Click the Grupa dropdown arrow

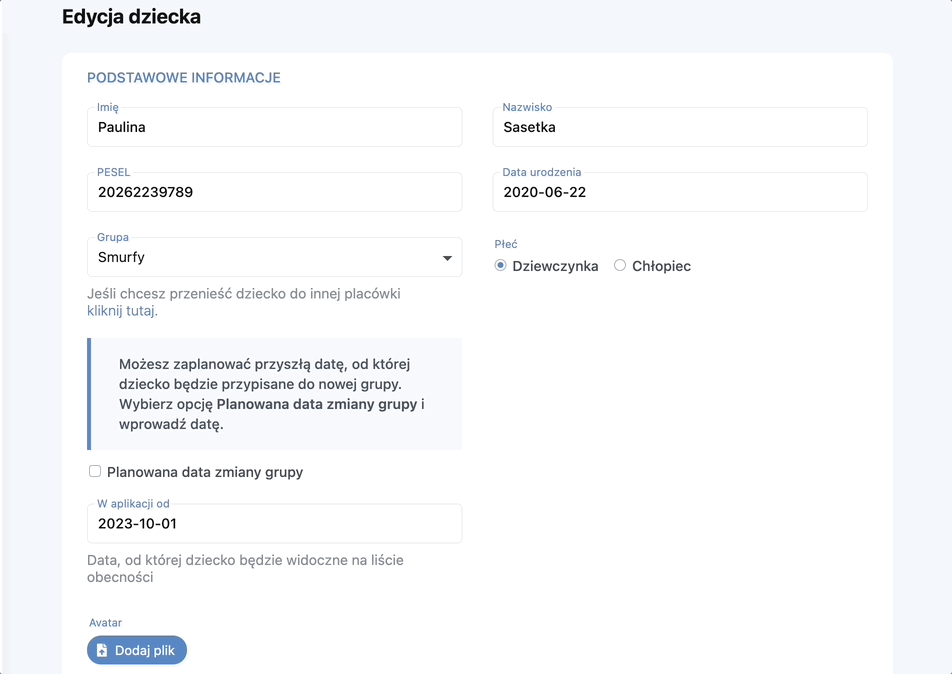click(x=447, y=258)
